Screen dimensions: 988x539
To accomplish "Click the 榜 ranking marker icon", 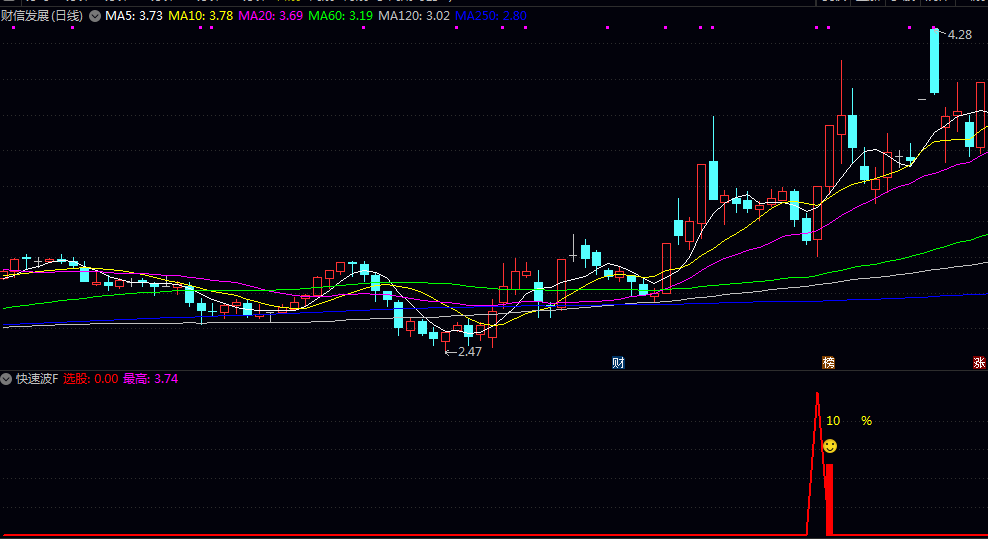I will point(828,362).
